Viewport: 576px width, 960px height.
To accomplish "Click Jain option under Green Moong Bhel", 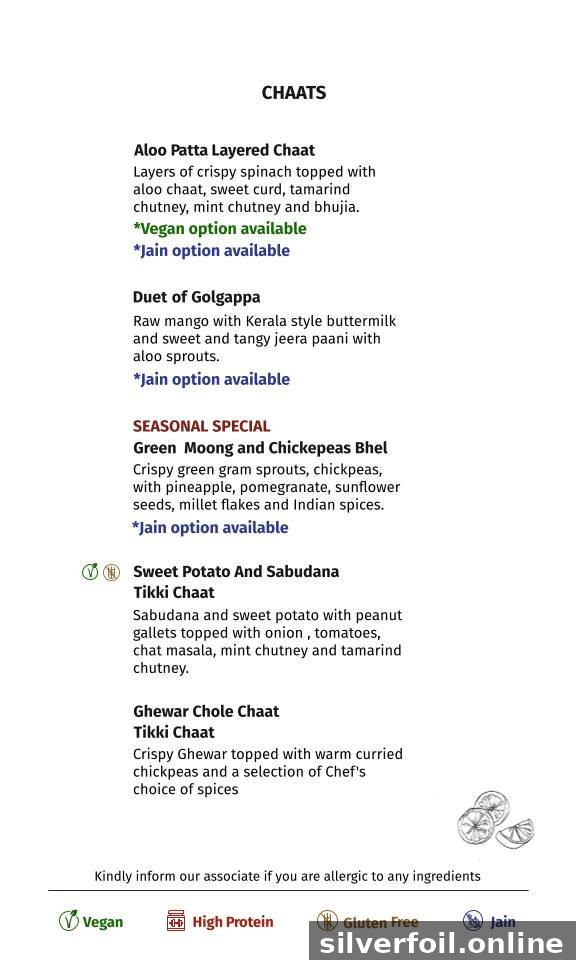I will click(x=210, y=527).
